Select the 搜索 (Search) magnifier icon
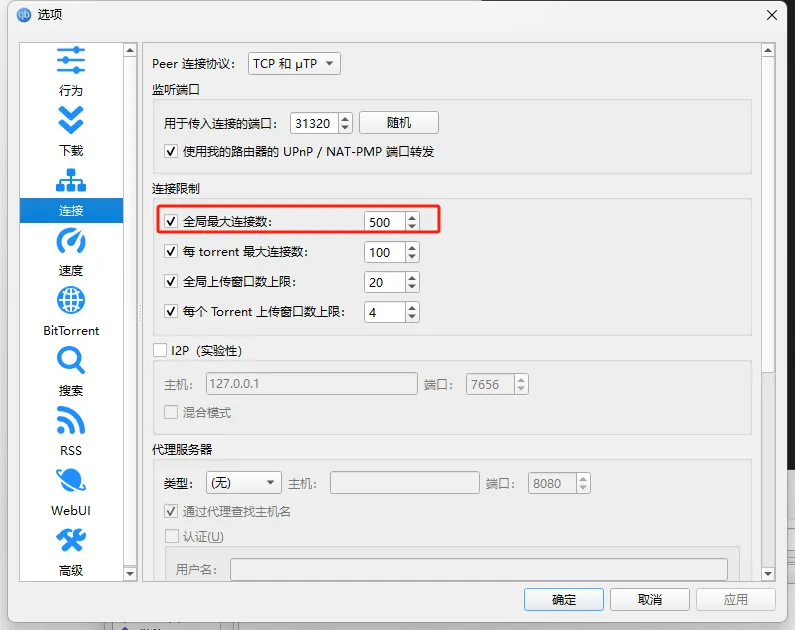This screenshot has height=630, width=795. 71,360
